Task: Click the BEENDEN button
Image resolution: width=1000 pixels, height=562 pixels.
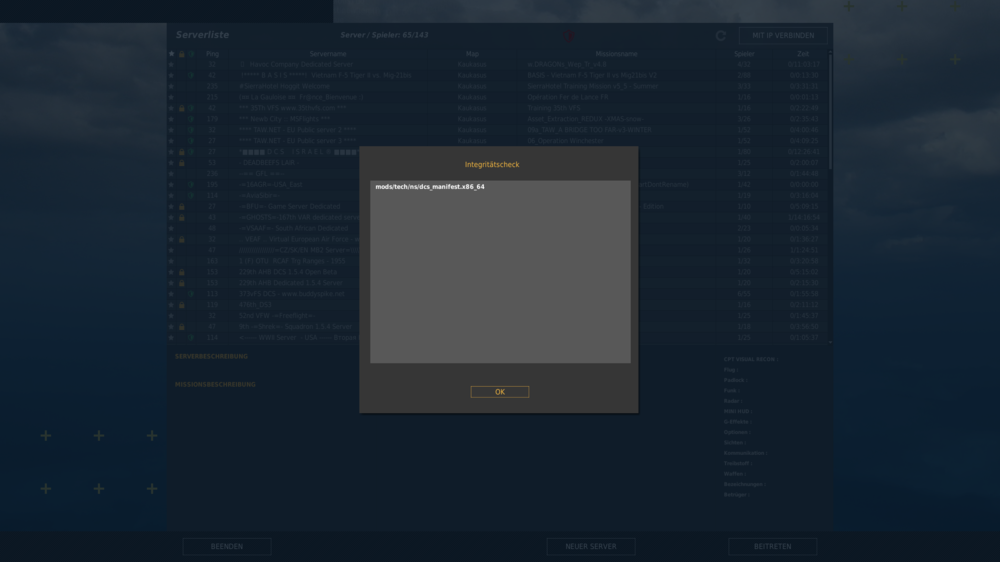Action: point(226,547)
